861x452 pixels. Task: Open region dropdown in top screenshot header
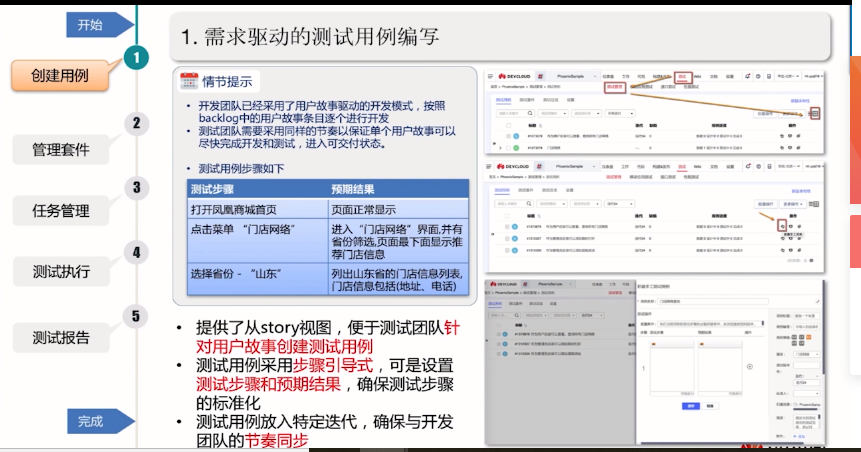click(787, 76)
